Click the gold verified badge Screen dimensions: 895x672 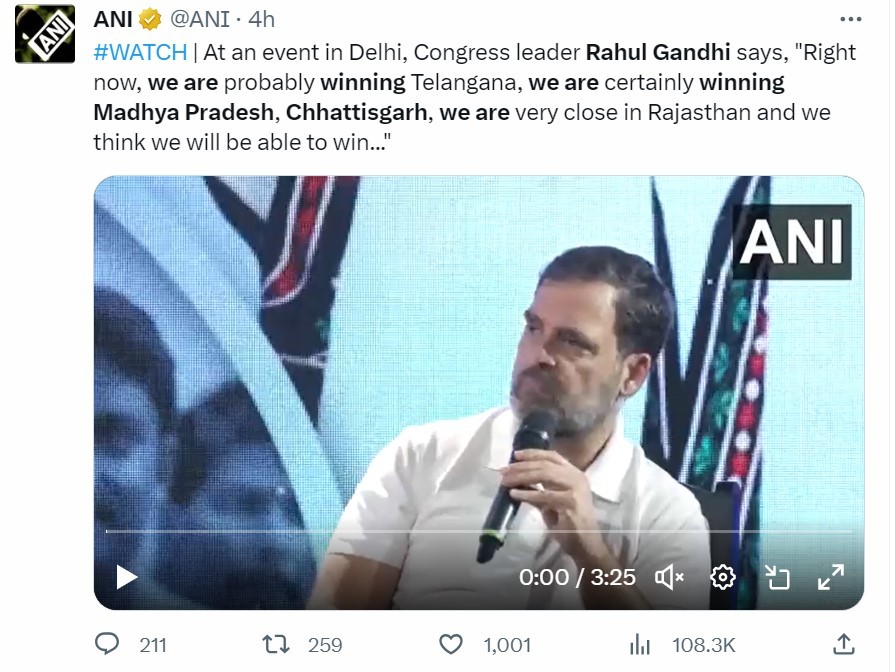tap(151, 19)
